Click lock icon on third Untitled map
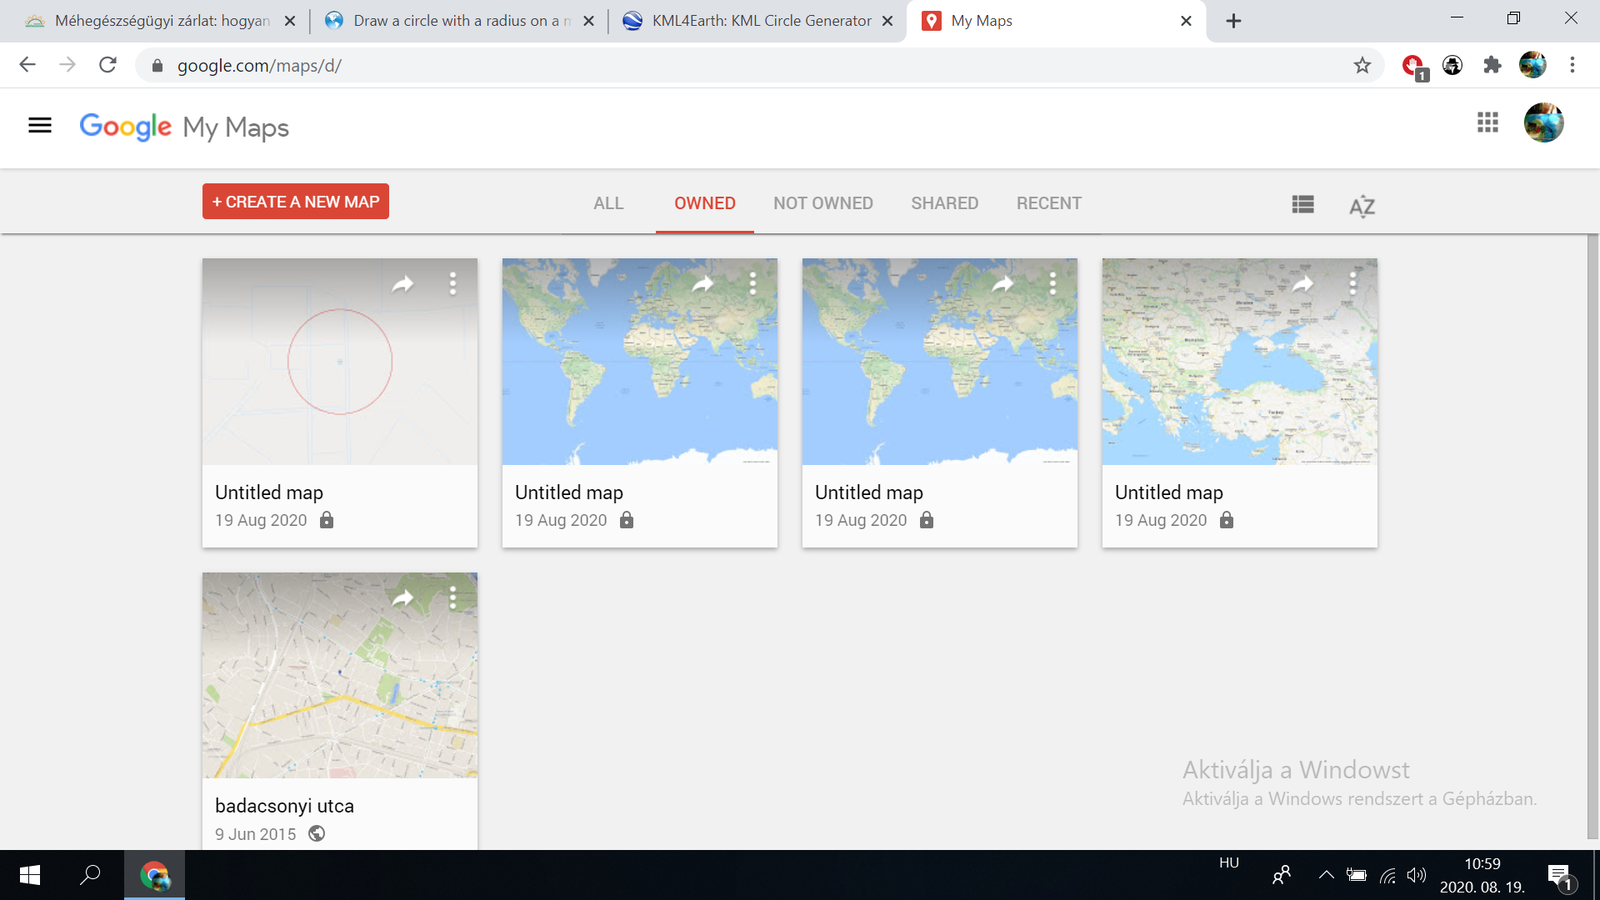Viewport: 1600px width, 900px height. (x=927, y=520)
